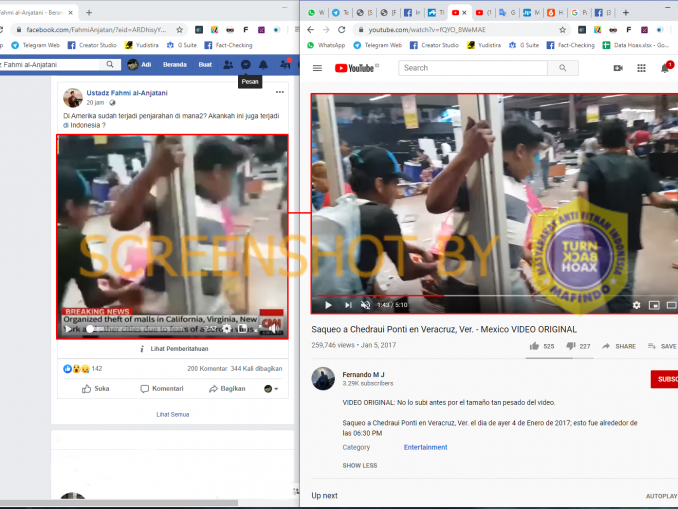This screenshot has width=678, height=509.
Task: Open a new tab in the Facebook window
Action: tap(89, 13)
